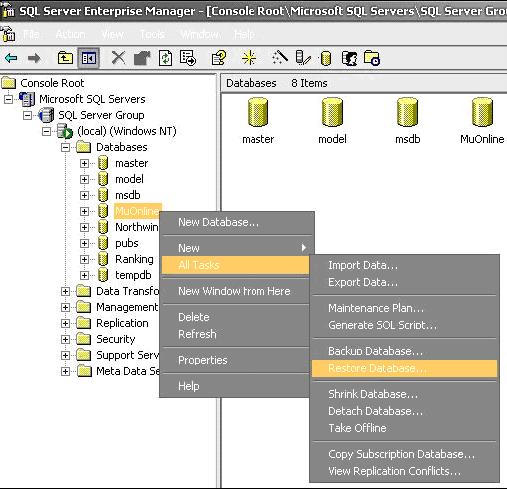507x489 pixels.
Task: Expand the master database node
Action: click(84, 163)
